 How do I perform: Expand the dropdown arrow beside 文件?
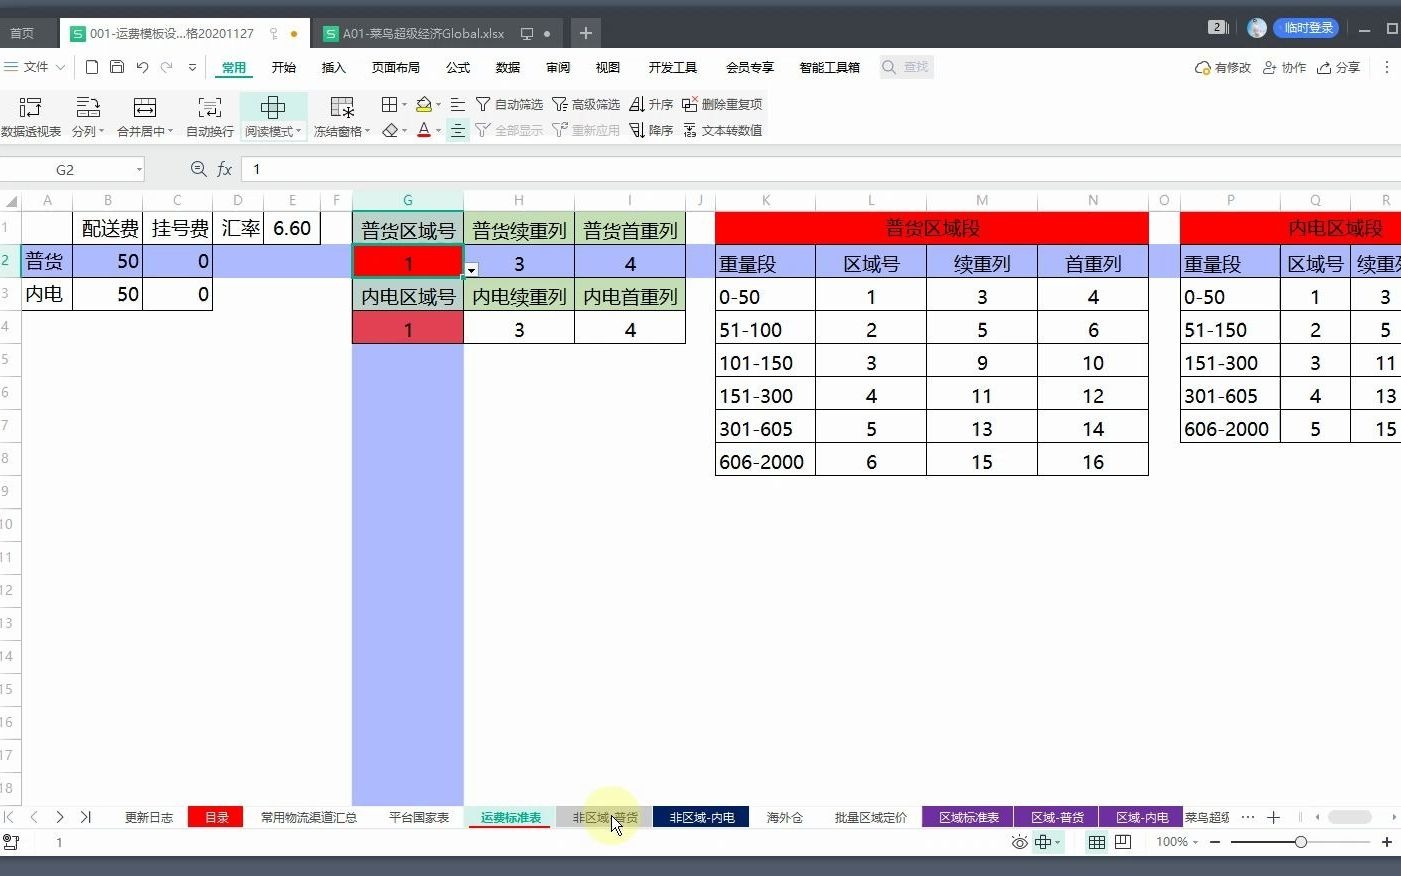[60, 67]
